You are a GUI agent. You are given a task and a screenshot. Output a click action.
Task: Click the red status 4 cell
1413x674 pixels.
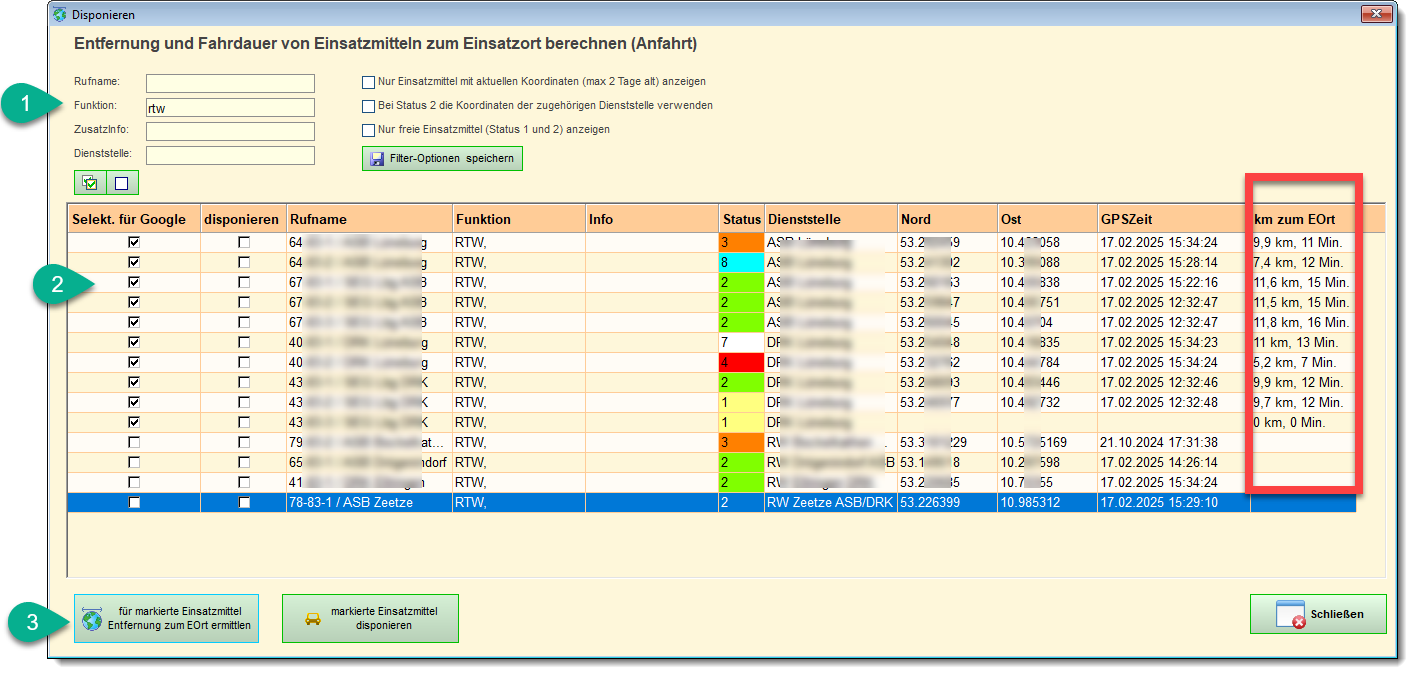coord(741,362)
